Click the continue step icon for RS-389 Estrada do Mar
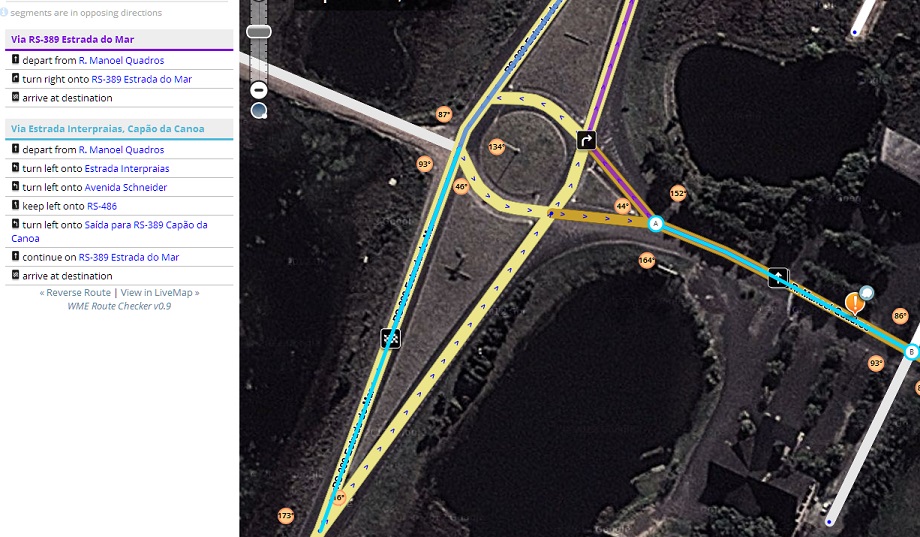The image size is (920, 537). (x=15, y=256)
